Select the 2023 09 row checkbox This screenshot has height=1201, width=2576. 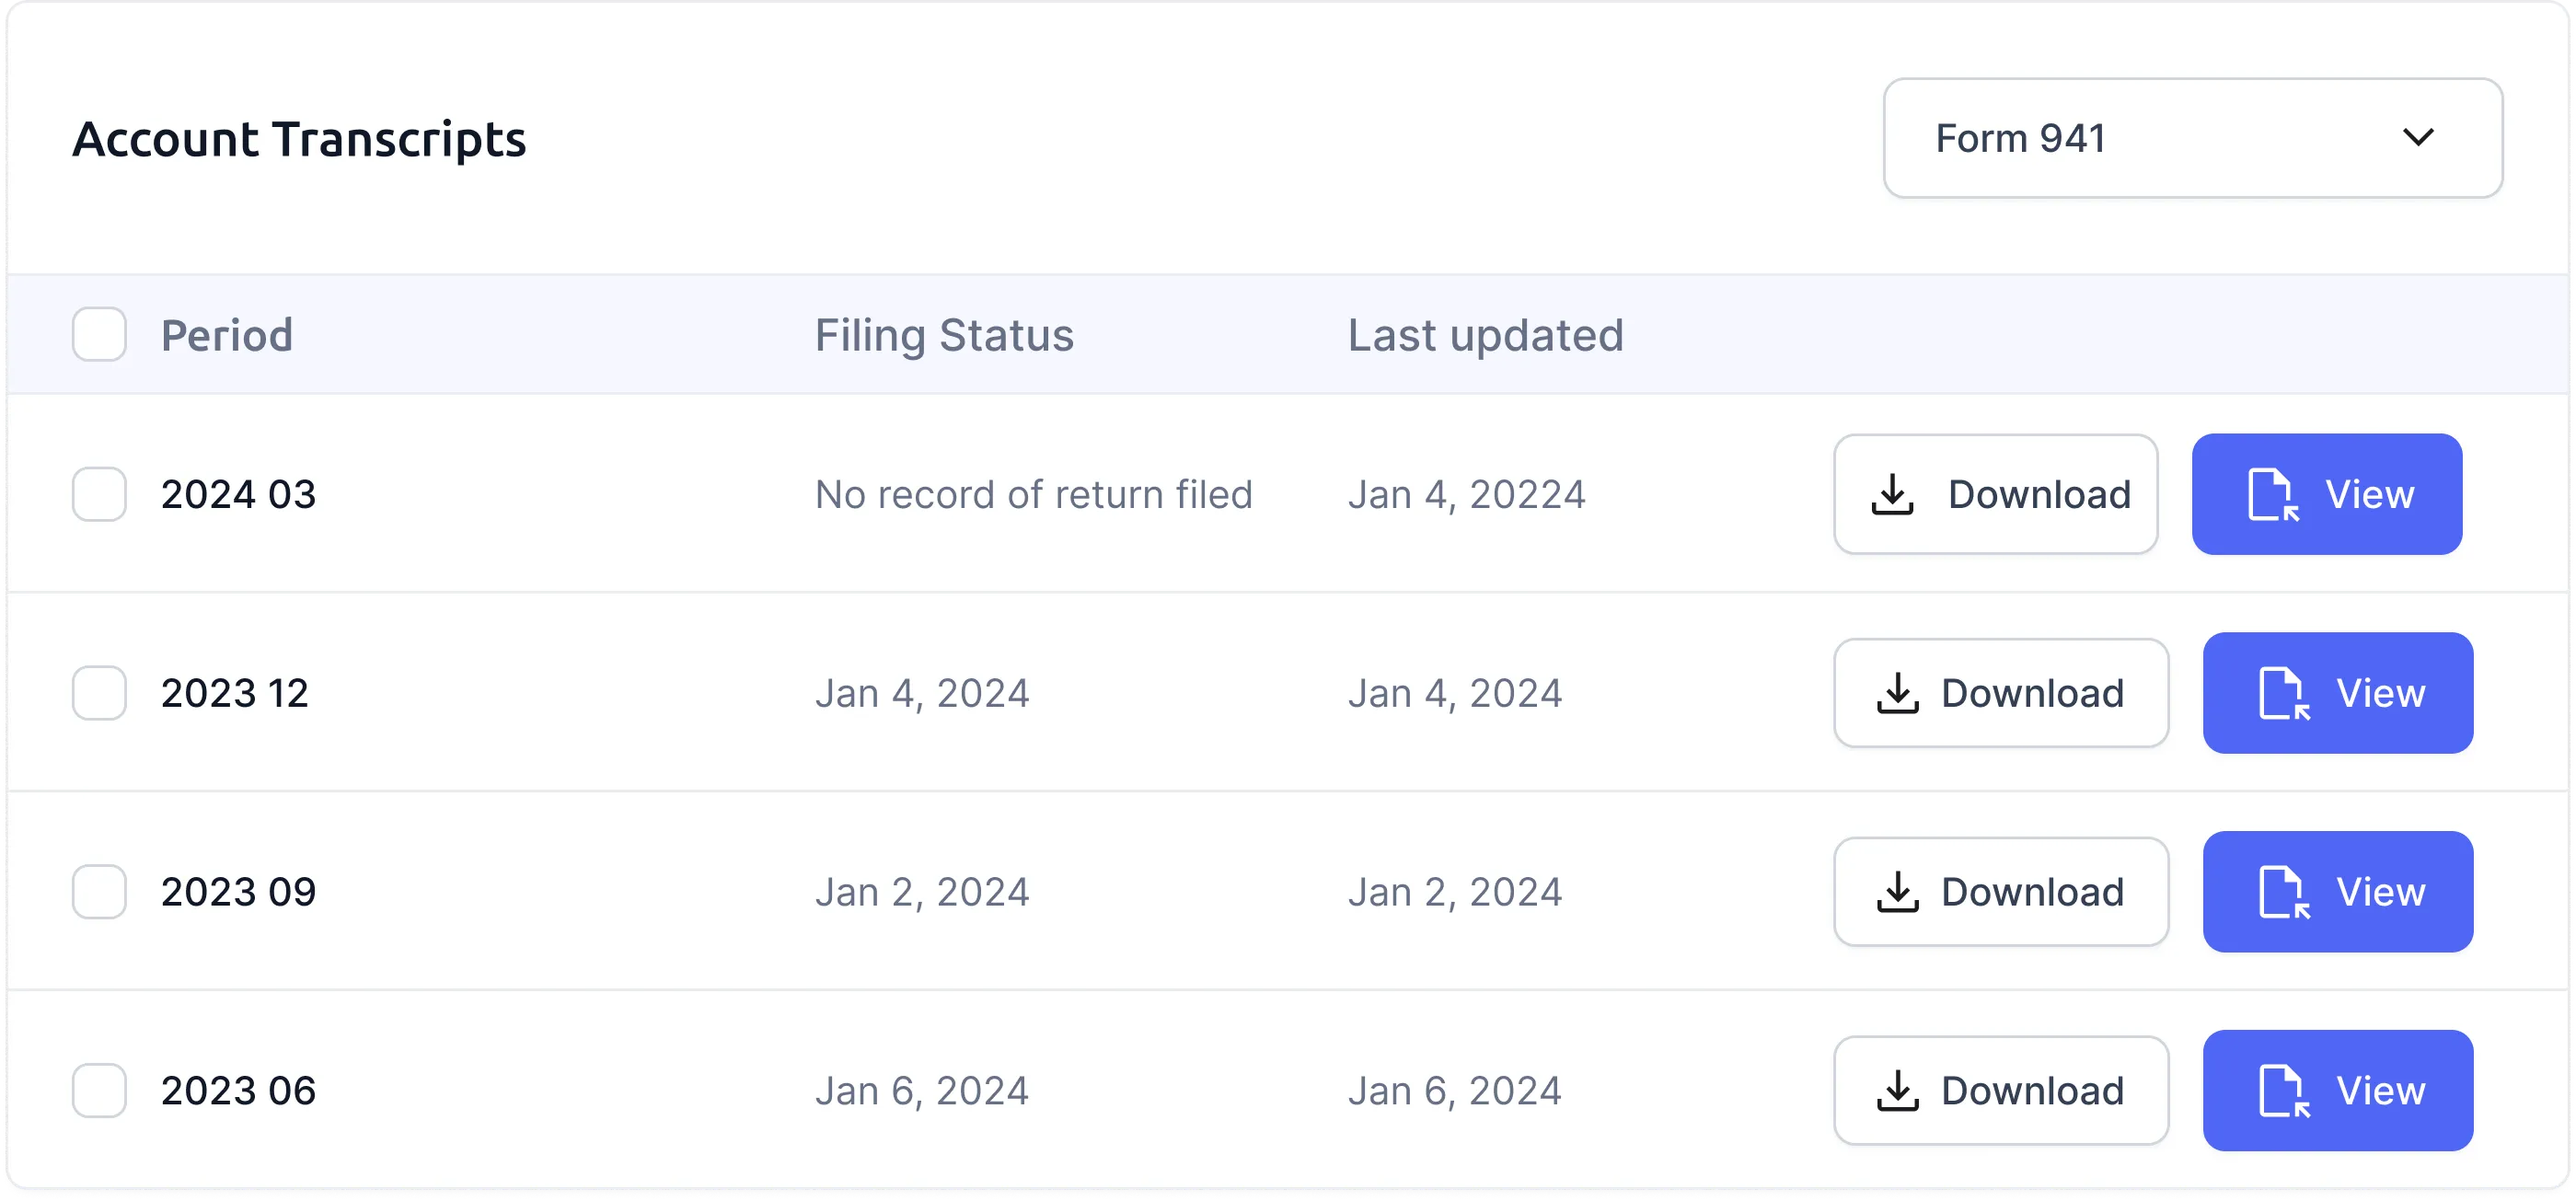pyautogui.click(x=99, y=892)
